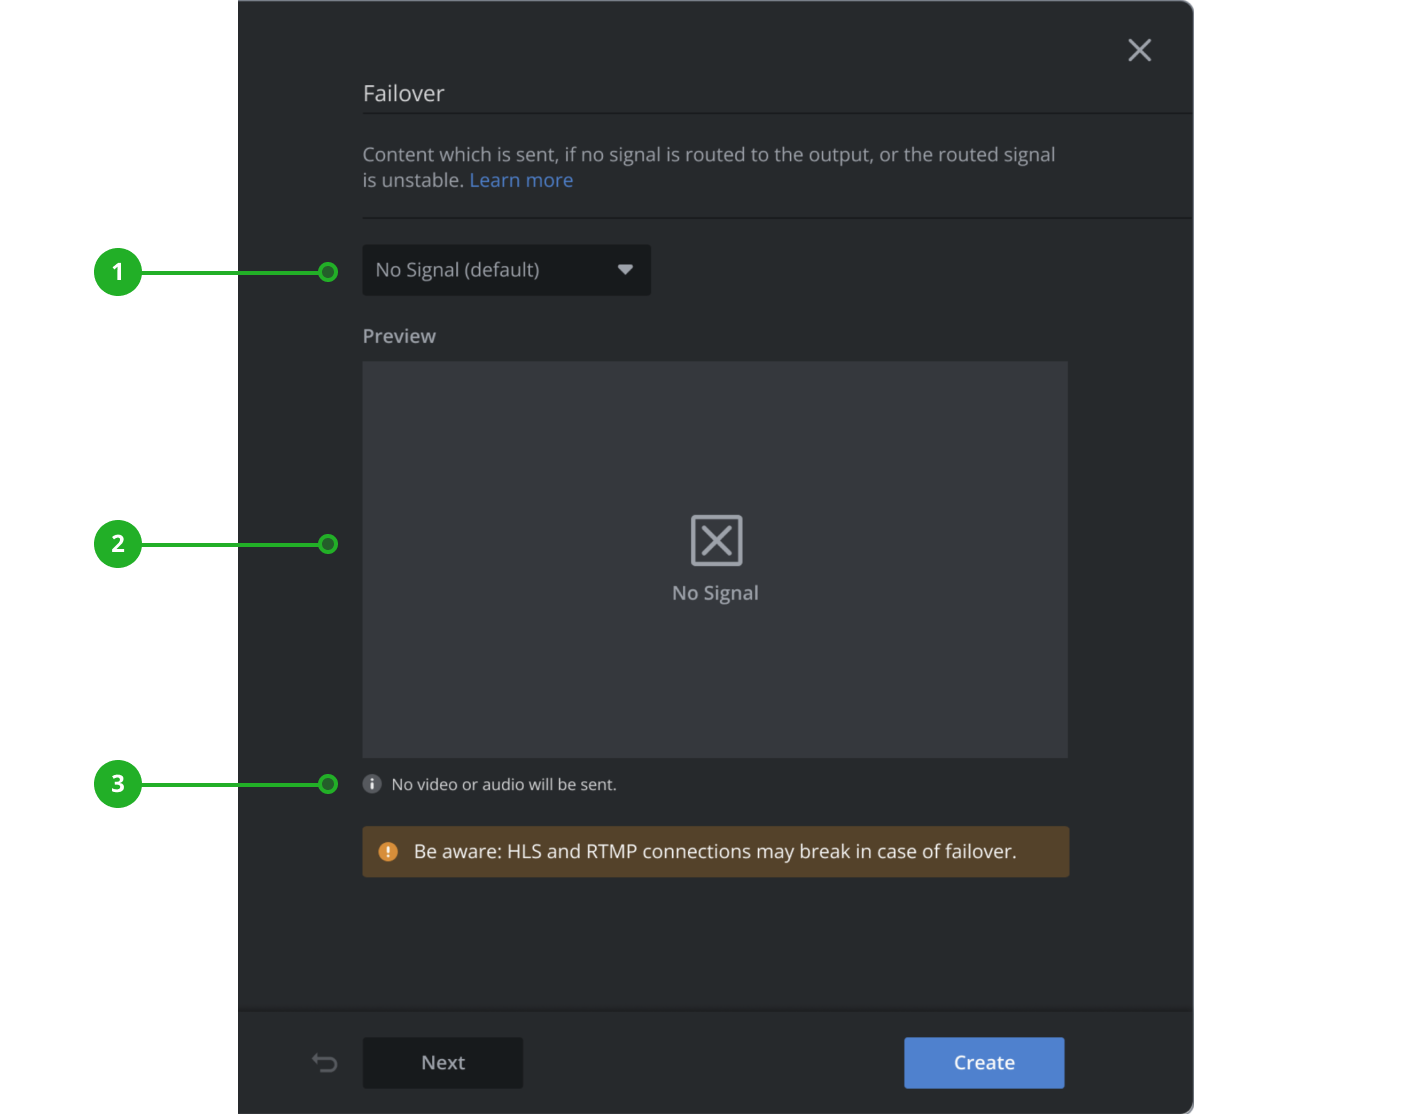Click the orange warning exclamation icon
This screenshot has width=1410, height=1114.
click(388, 852)
